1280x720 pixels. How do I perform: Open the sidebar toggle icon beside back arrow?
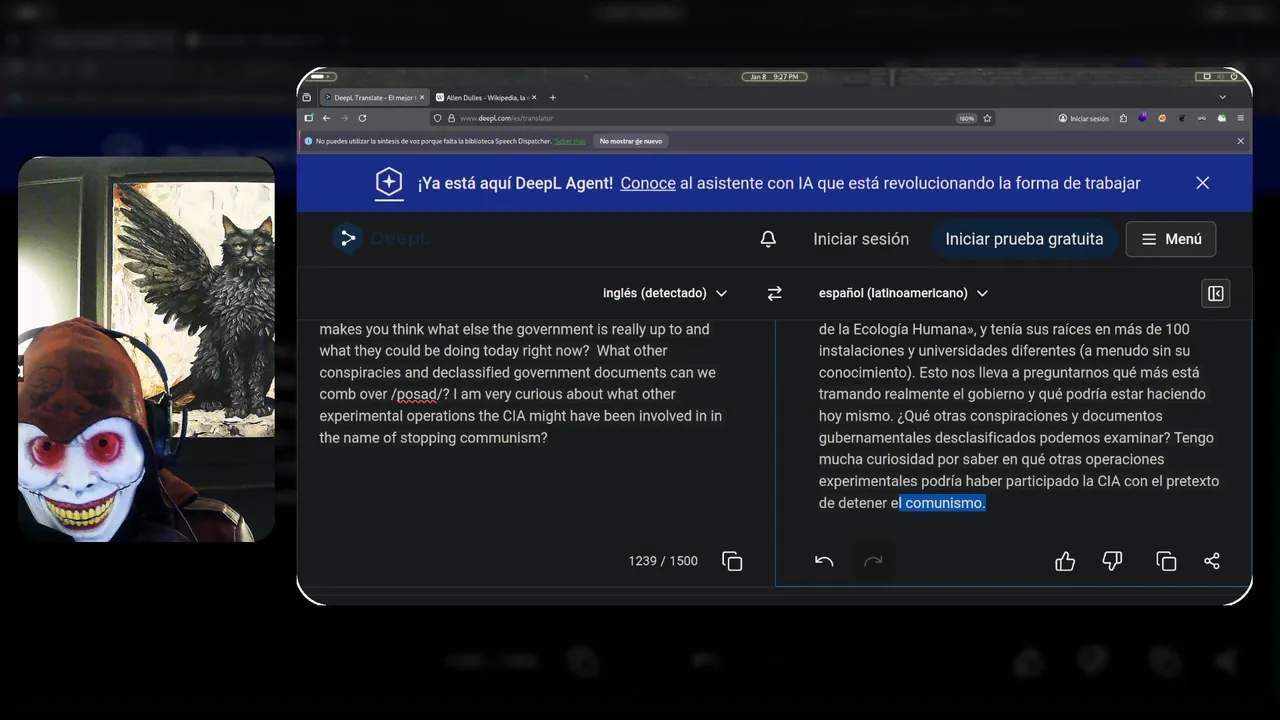click(x=308, y=118)
